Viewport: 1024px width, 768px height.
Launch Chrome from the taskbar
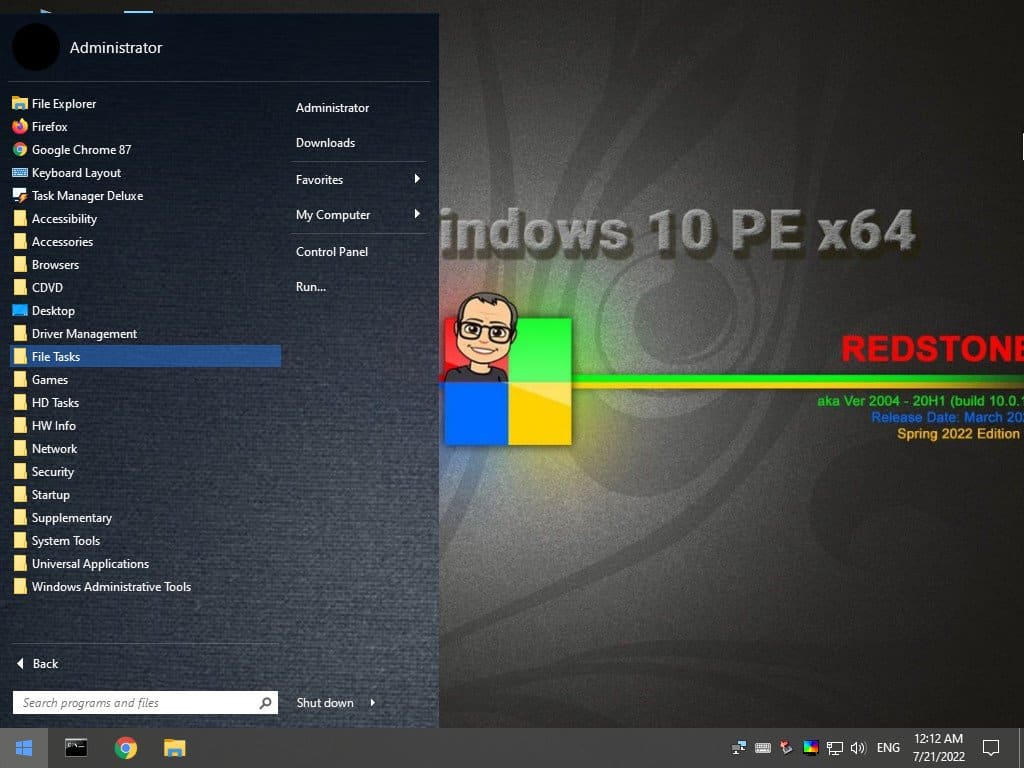coord(125,748)
